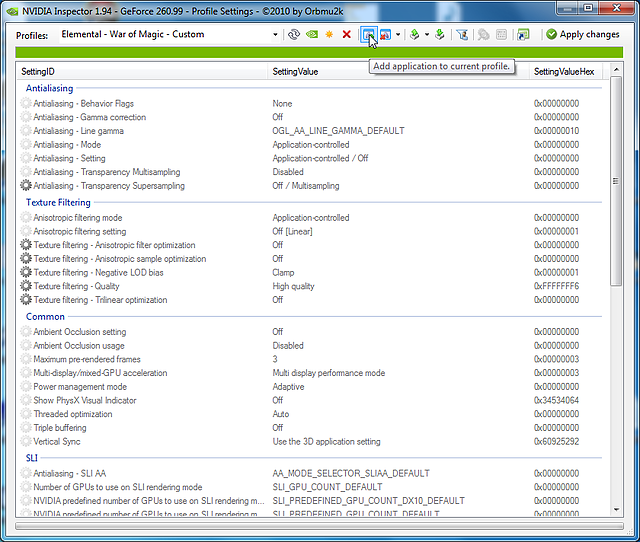640x542 pixels.
Task: Click faded gear beside Antialiasing - Behavior Flags
Action: pyautogui.click(x=26, y=104)
